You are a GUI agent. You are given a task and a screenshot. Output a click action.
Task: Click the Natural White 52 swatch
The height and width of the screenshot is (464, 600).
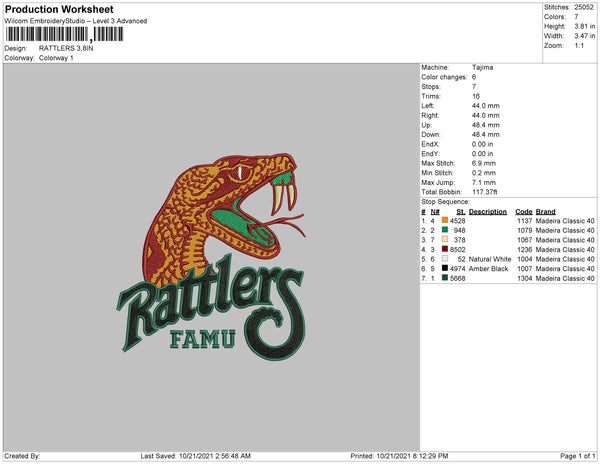click(x=445, y=259)
